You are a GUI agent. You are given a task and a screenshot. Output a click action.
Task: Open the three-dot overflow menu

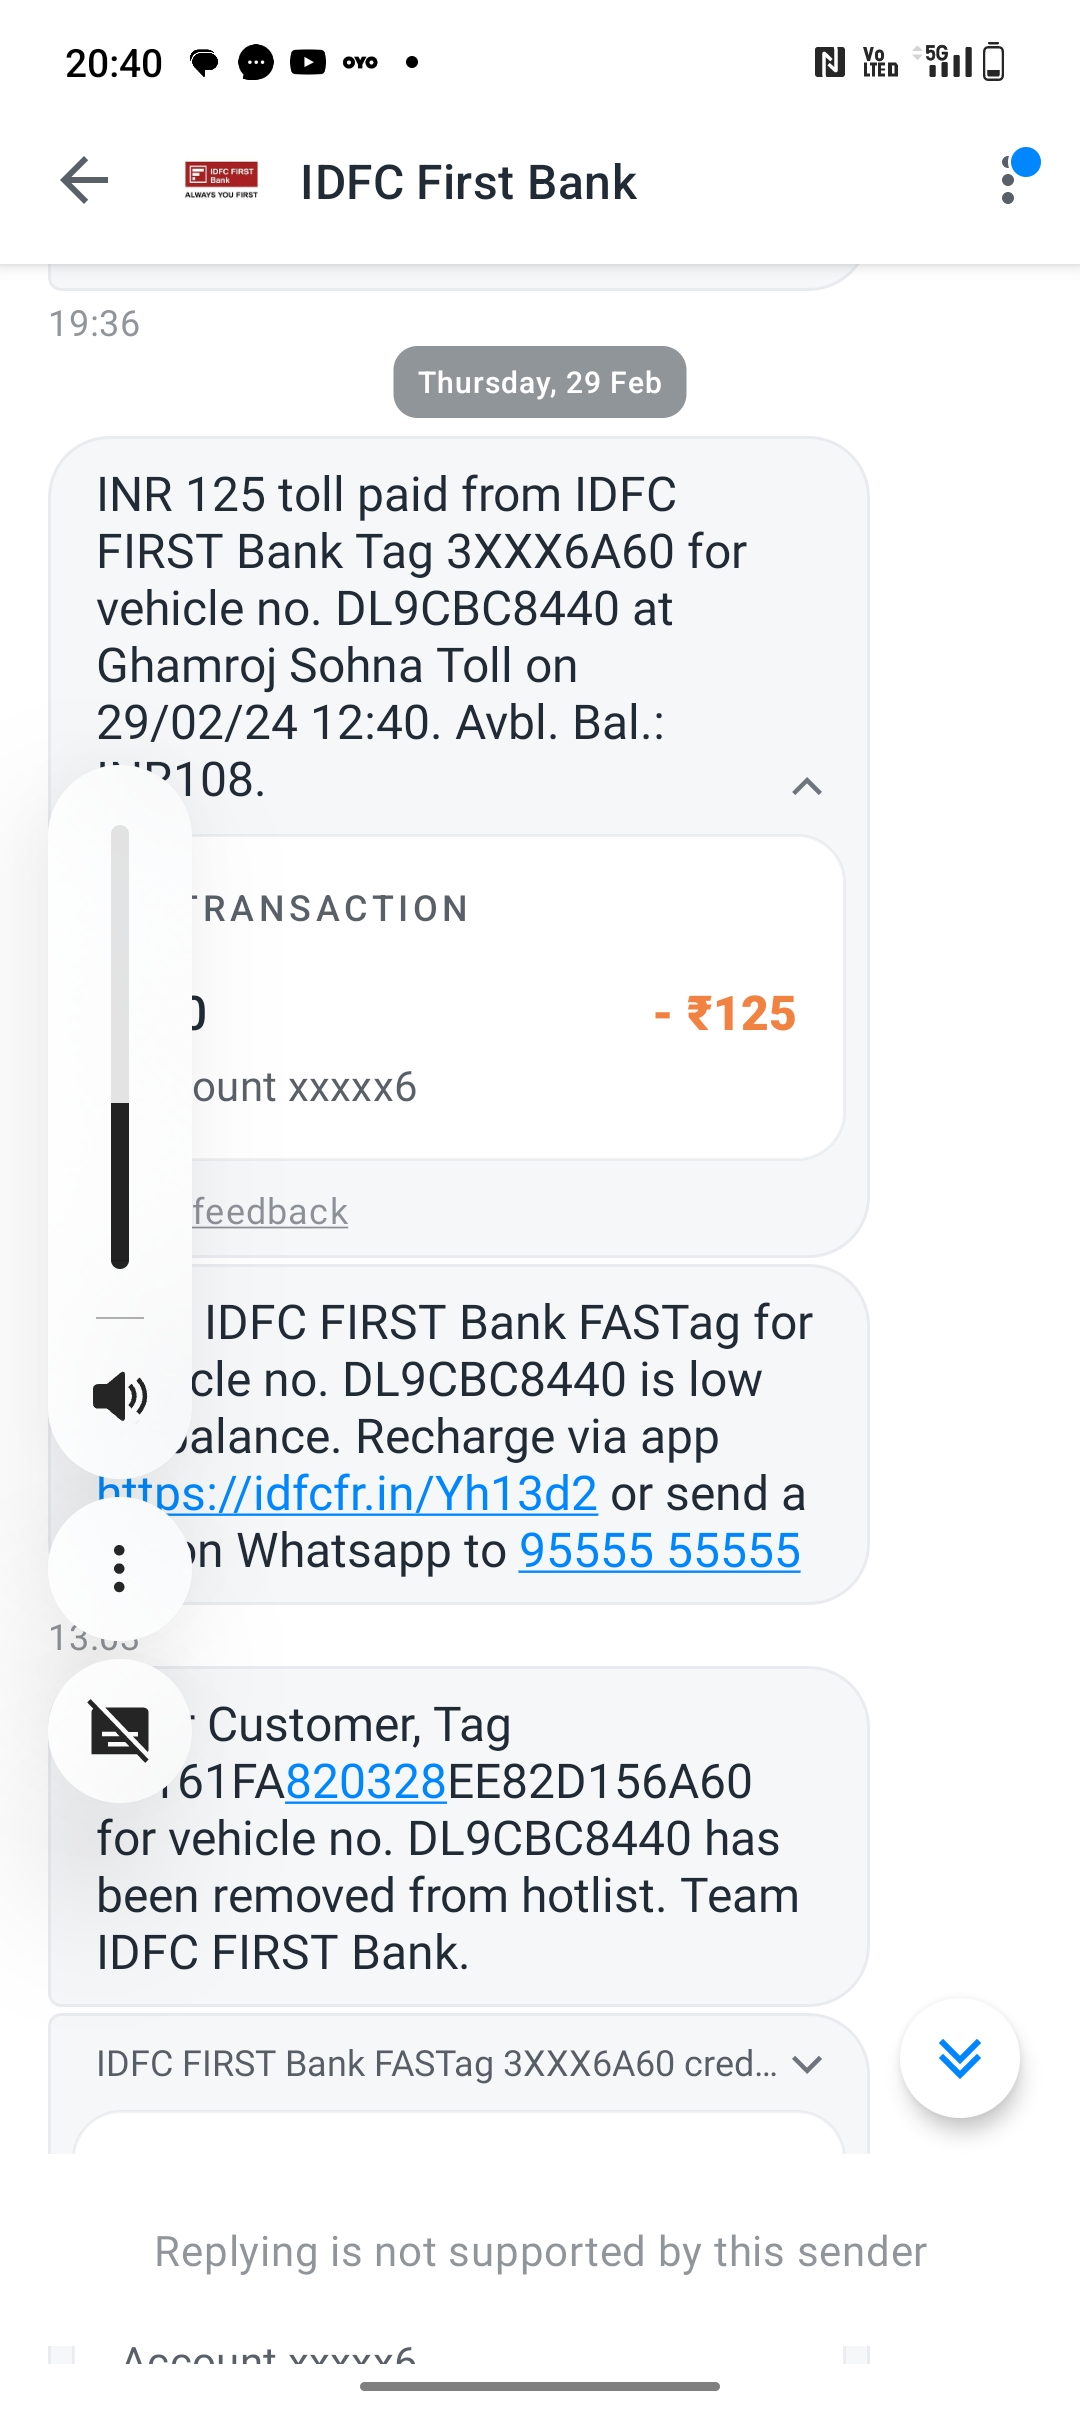(x=1008, y=181)
